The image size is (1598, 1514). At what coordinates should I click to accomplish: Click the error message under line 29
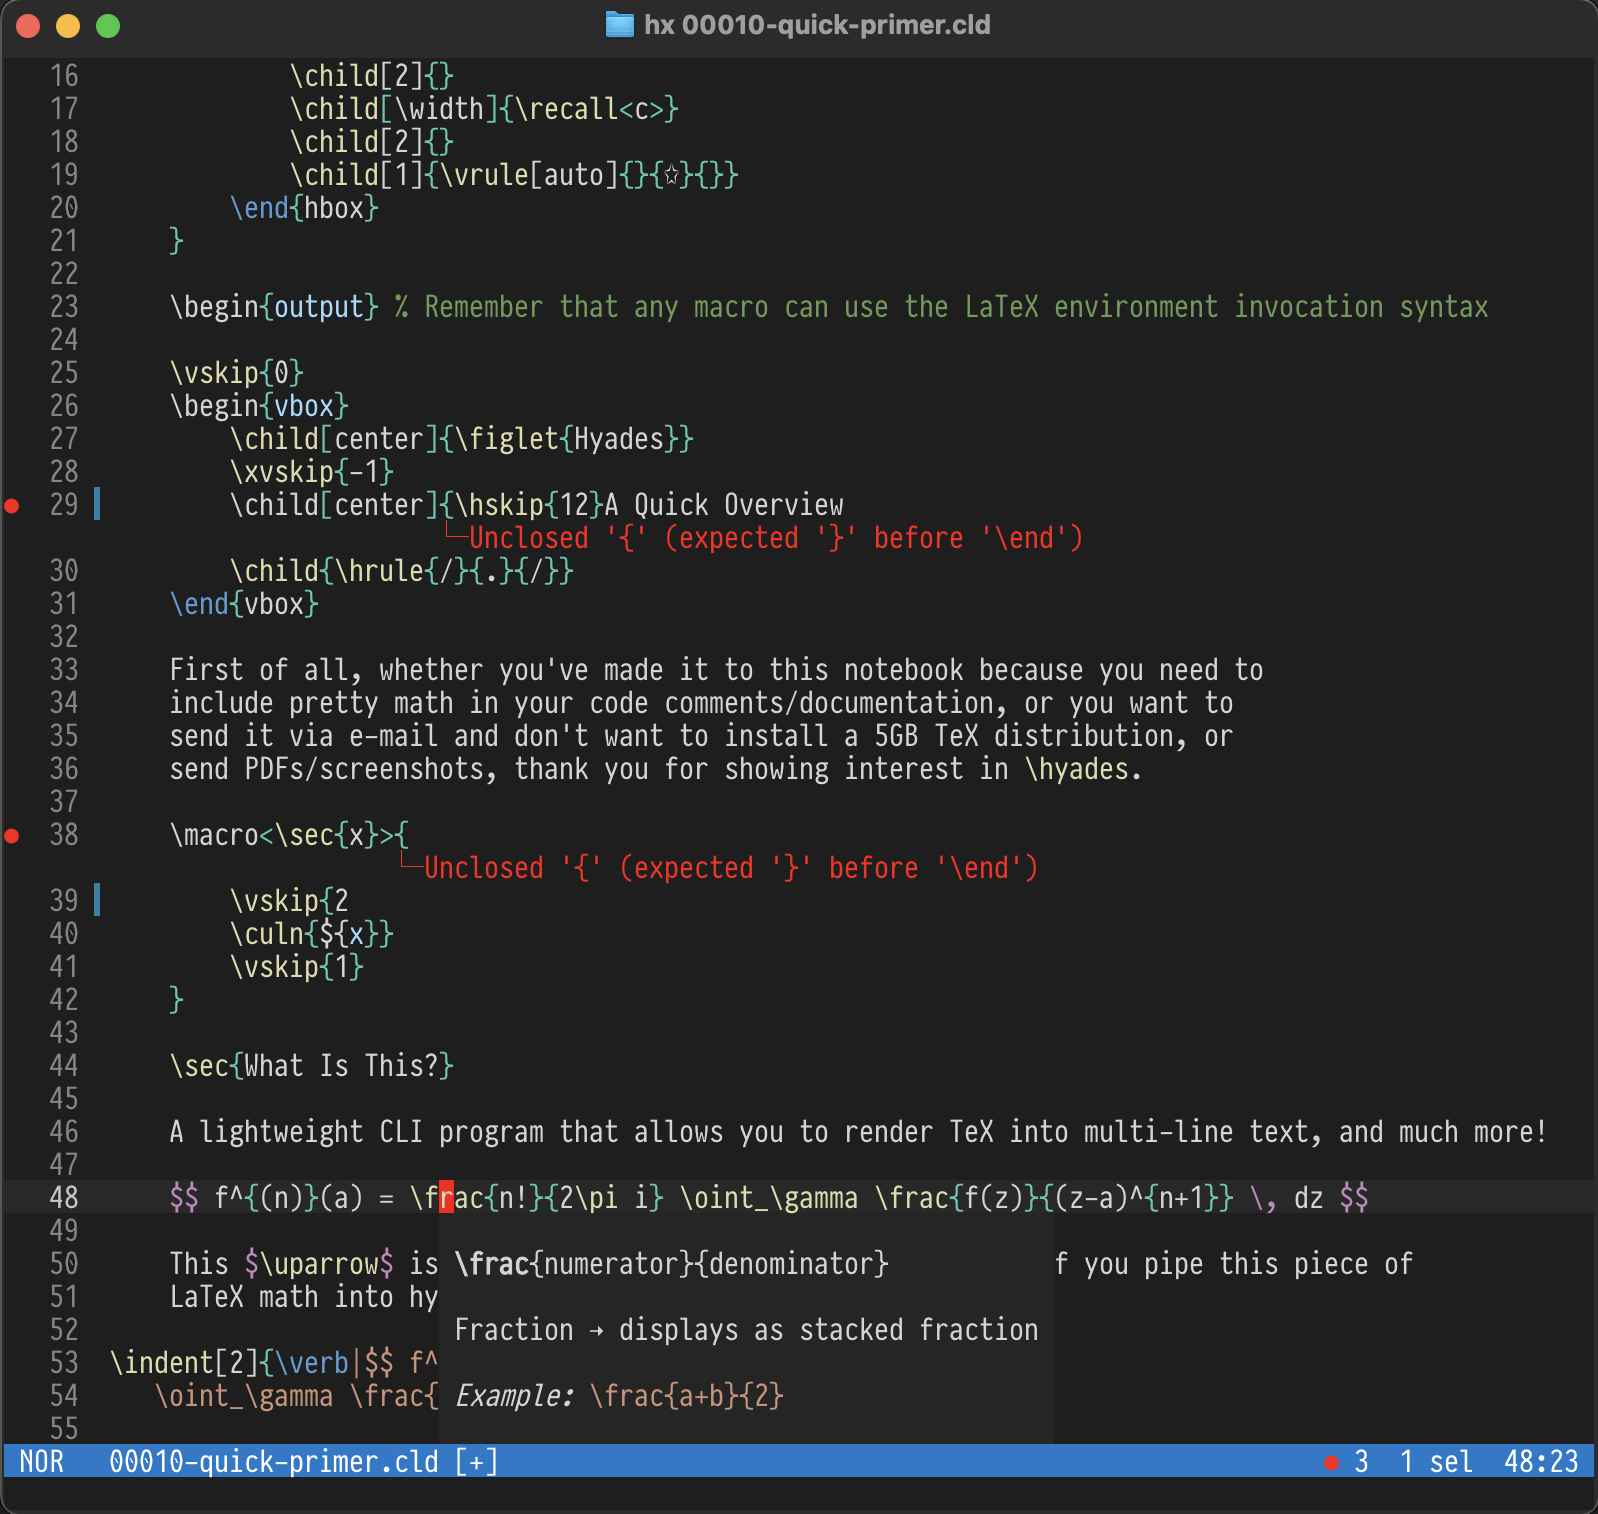tap(776, 538)
